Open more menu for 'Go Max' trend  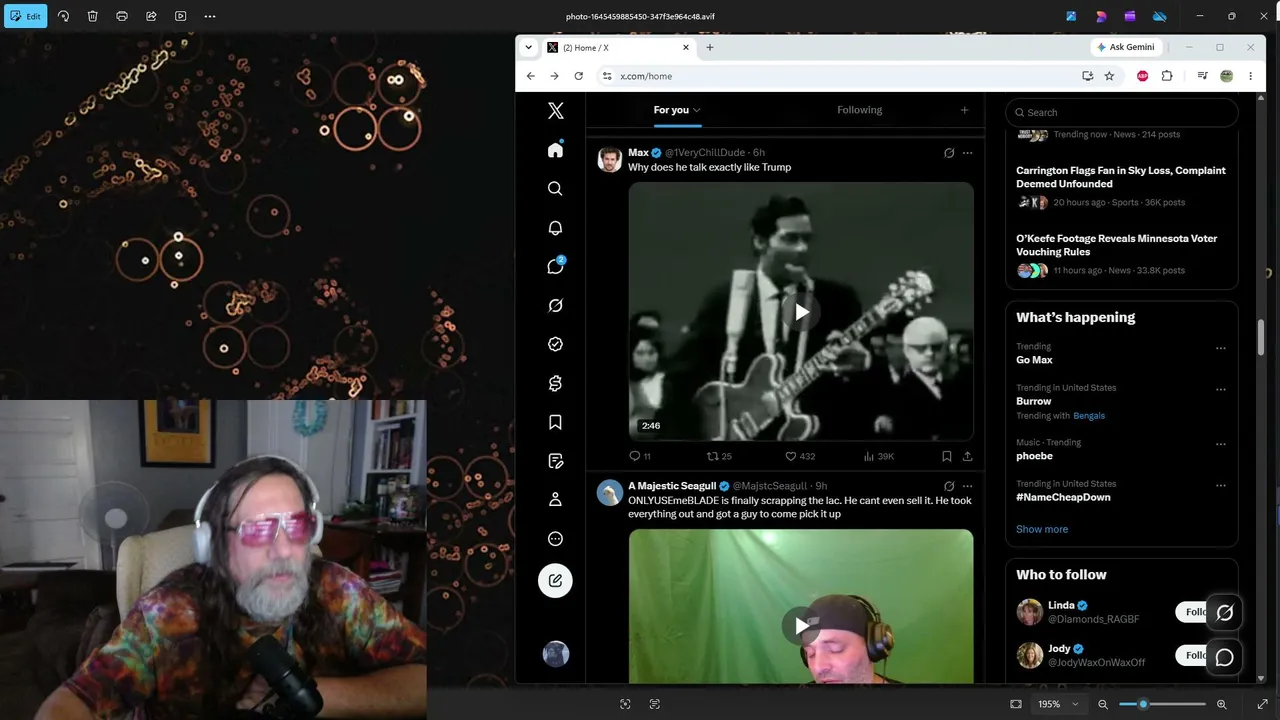[x=1221, y=348]
